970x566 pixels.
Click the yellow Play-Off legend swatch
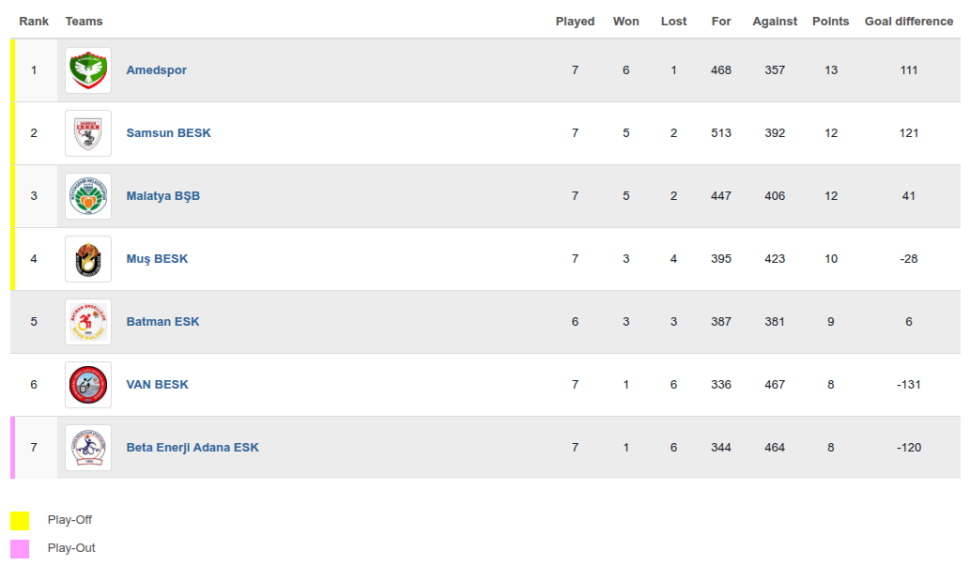[x=20, y=521]
